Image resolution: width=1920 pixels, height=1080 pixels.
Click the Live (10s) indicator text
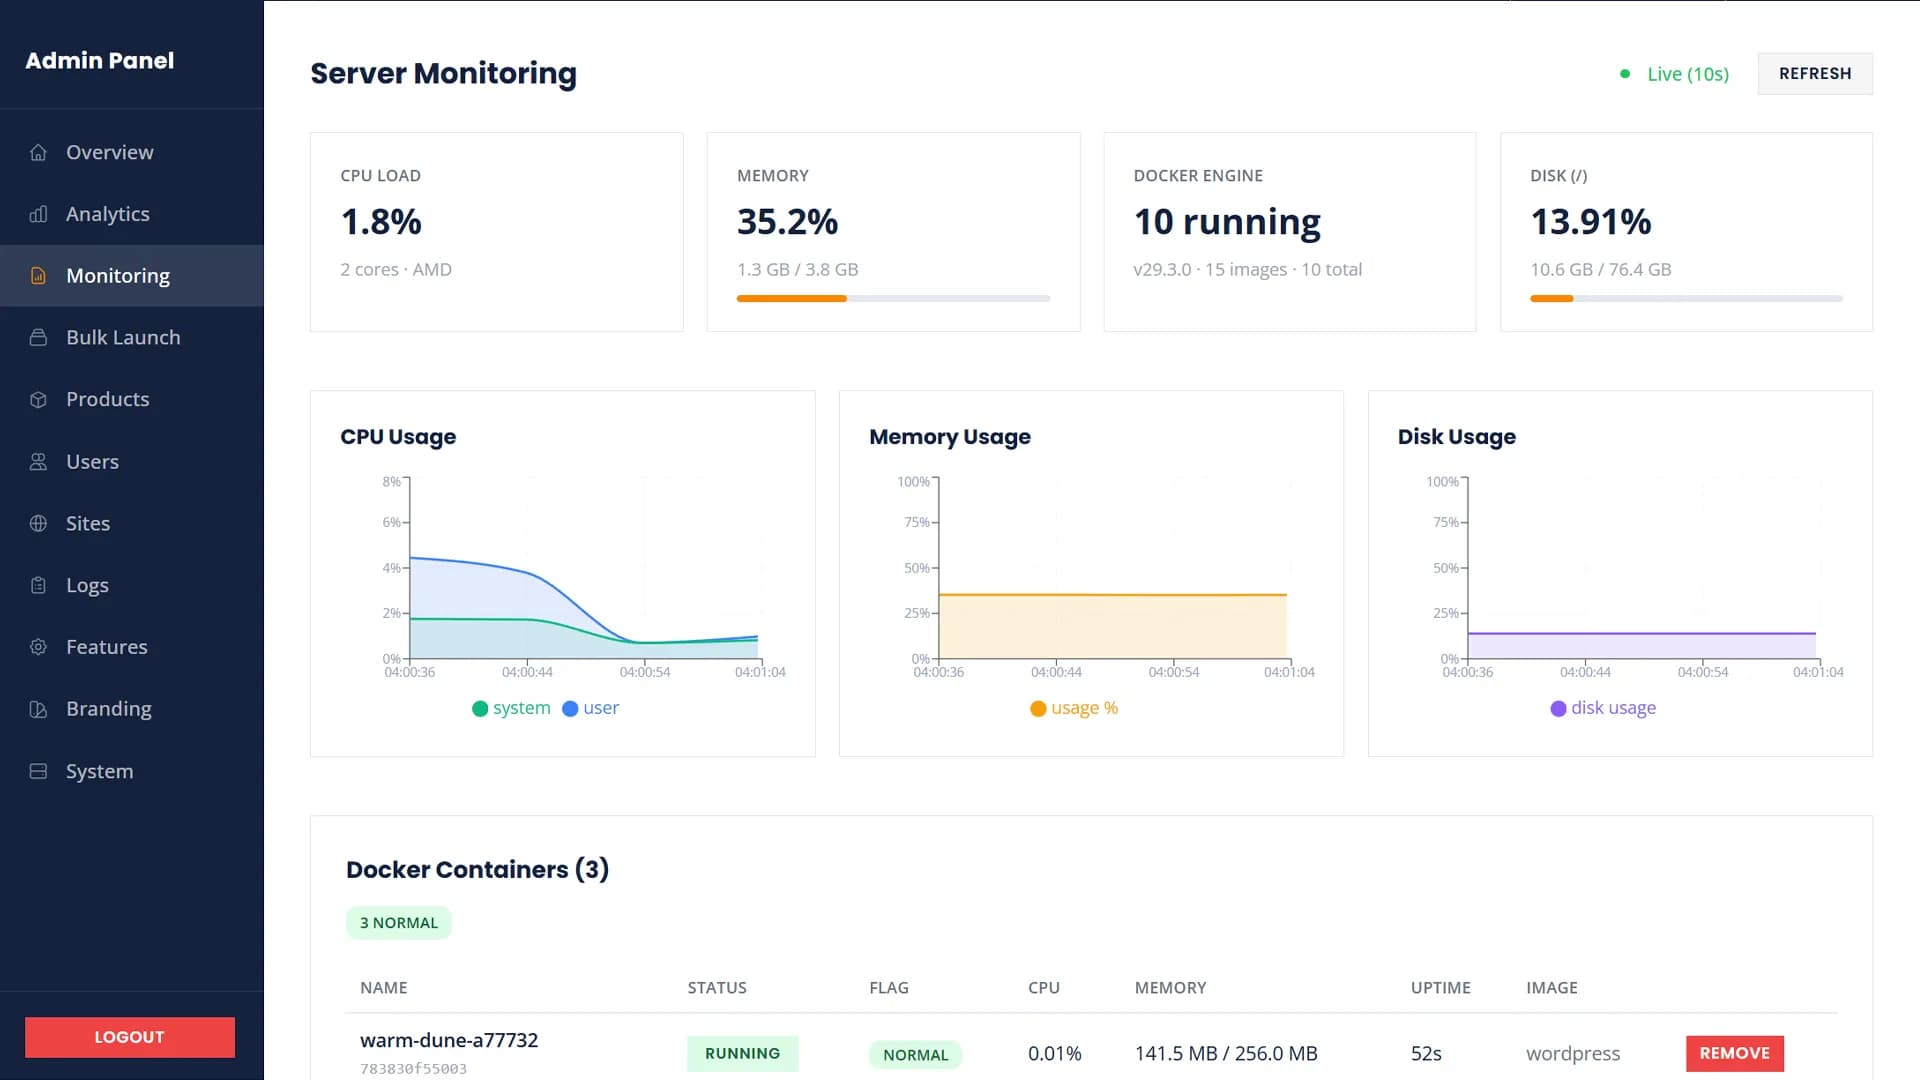click(x=1688, y=74)
